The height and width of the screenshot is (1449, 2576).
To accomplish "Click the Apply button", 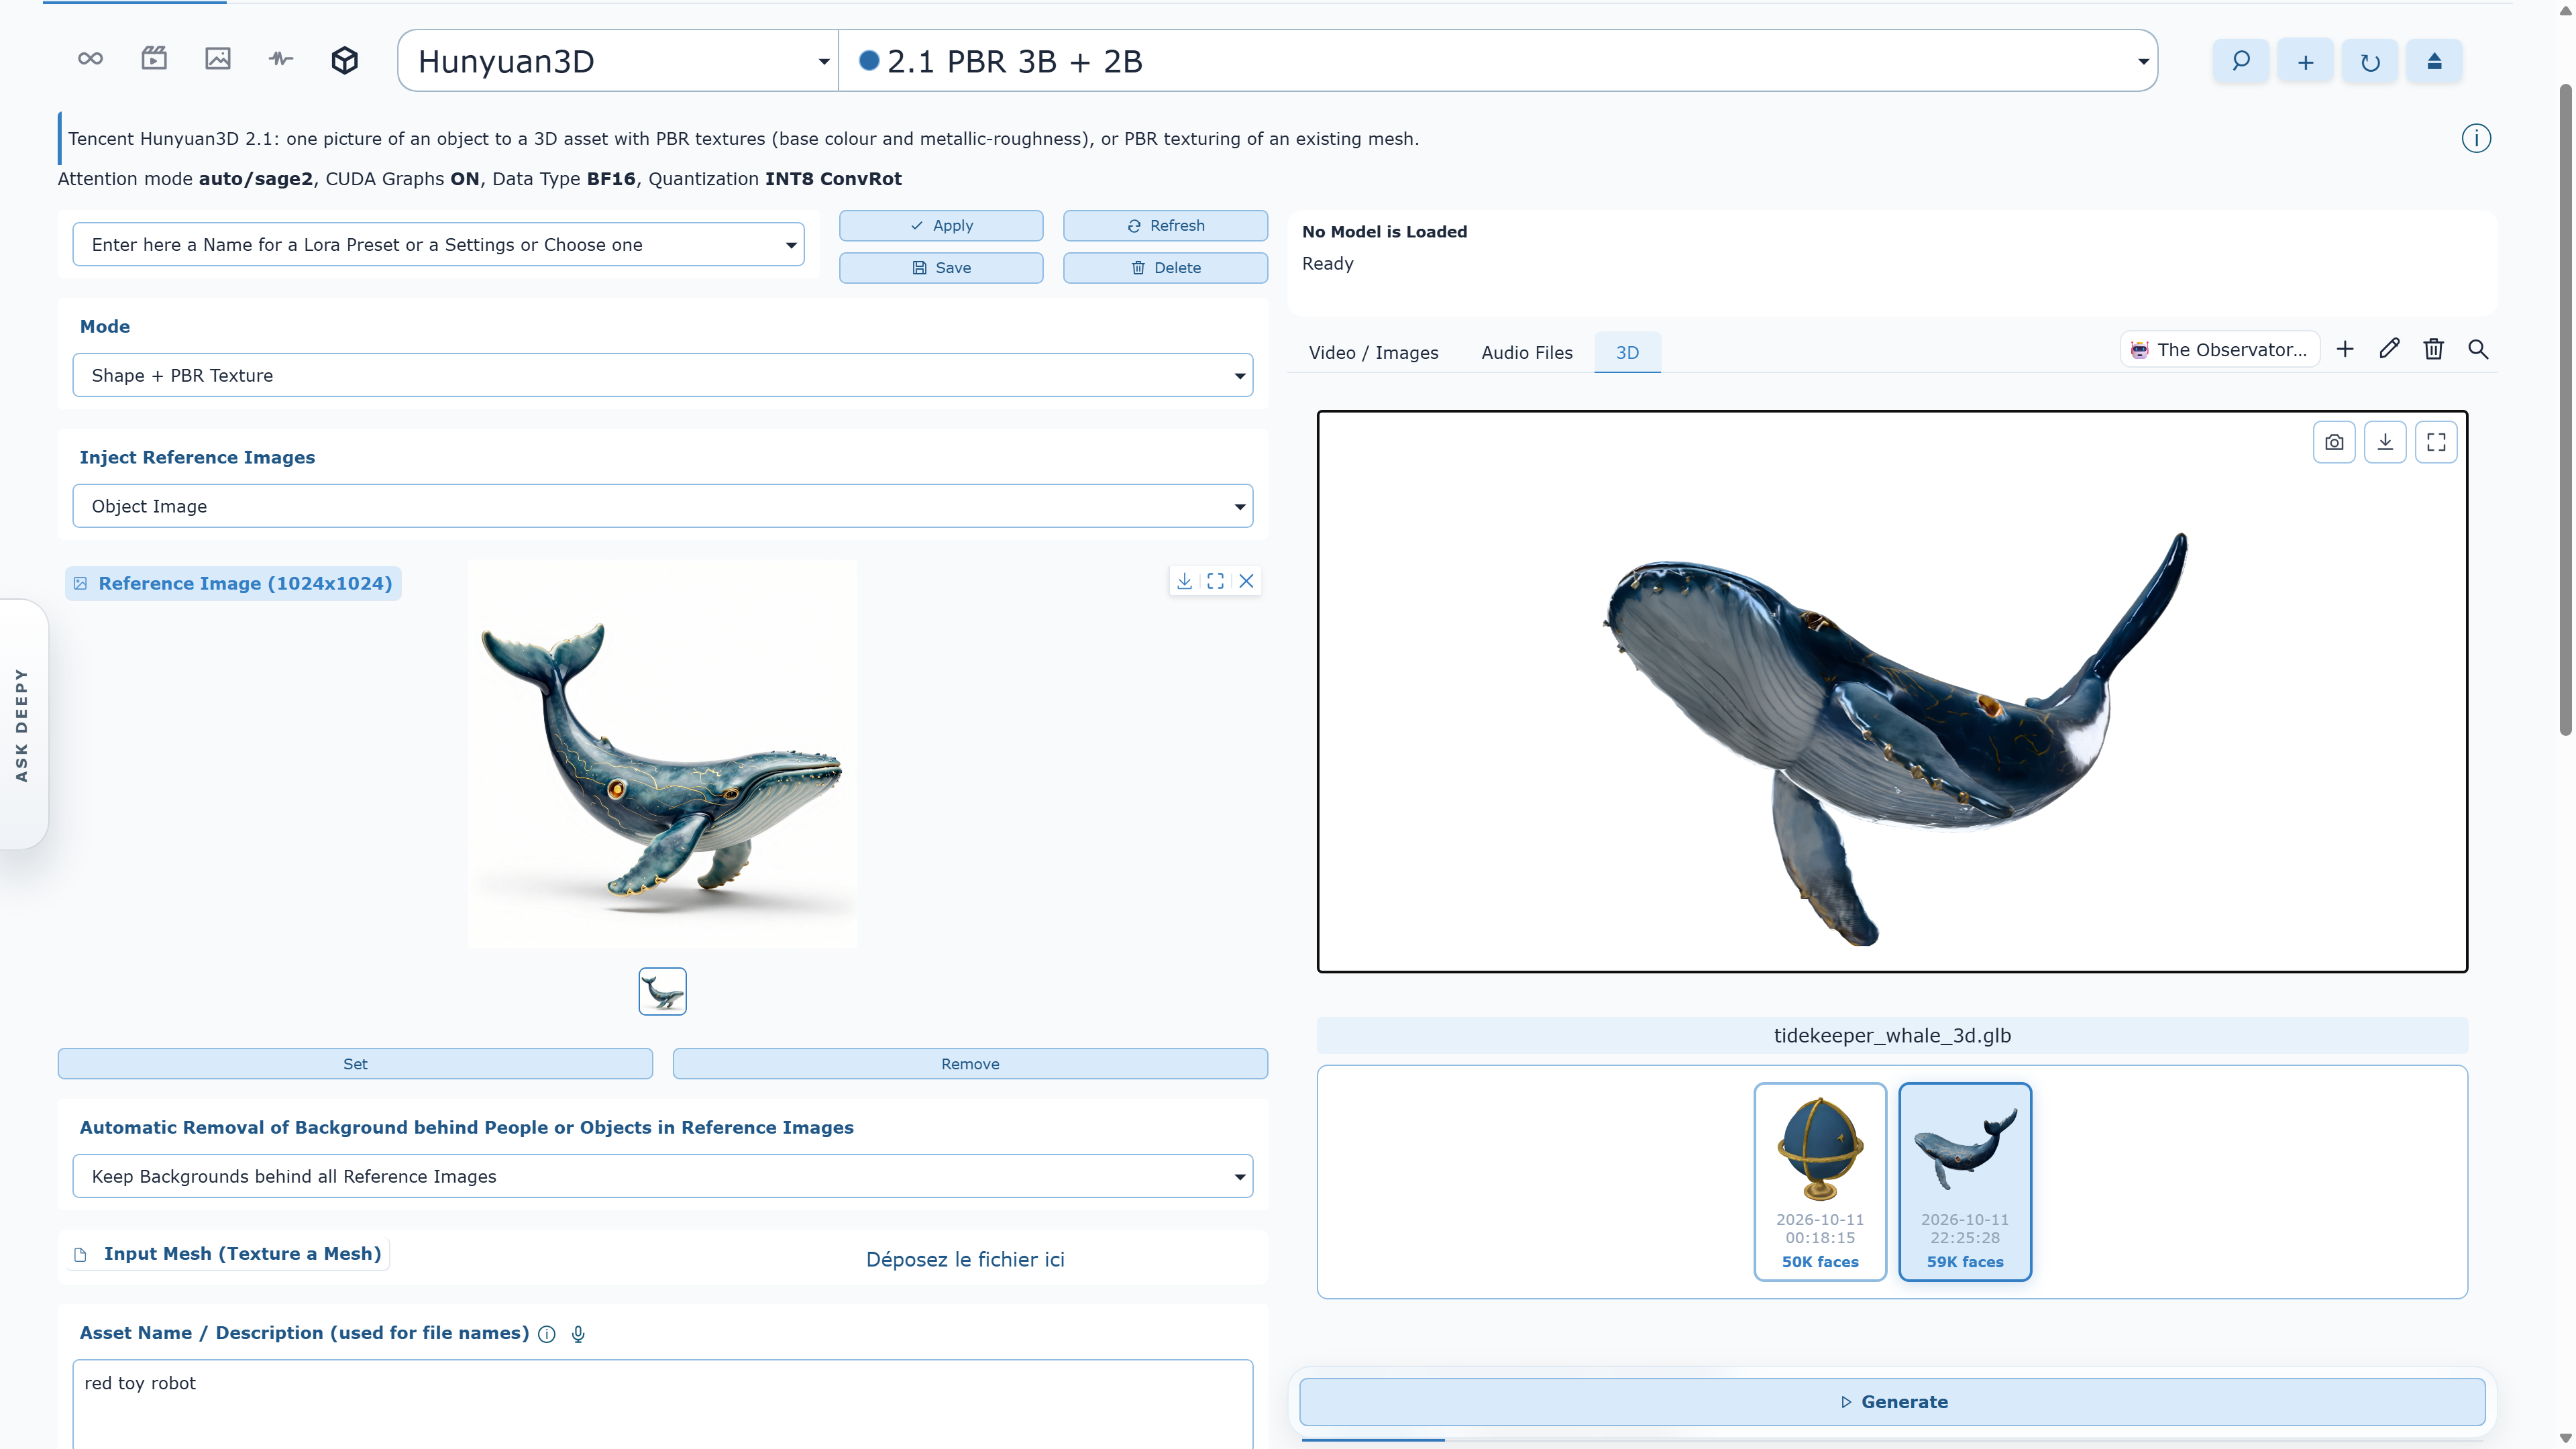I will 941,225.
